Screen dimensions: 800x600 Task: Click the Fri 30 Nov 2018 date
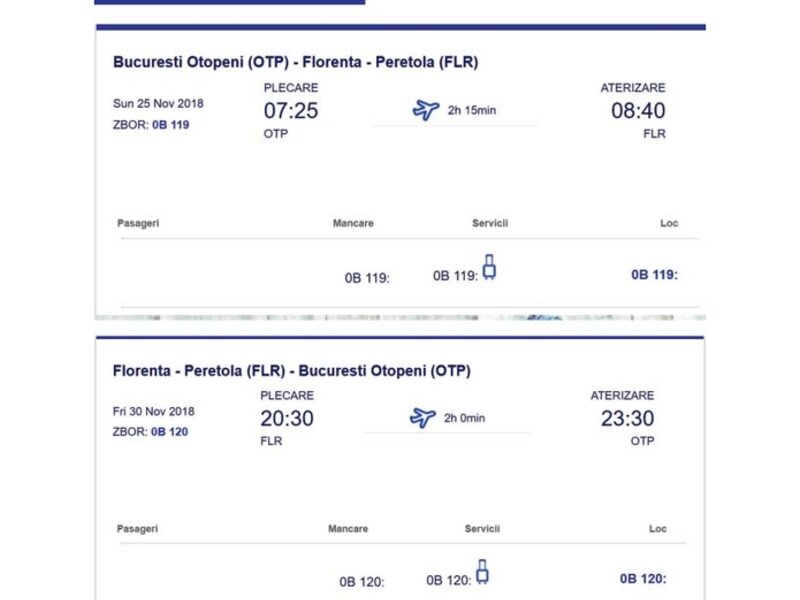click(x=154, y=411)
